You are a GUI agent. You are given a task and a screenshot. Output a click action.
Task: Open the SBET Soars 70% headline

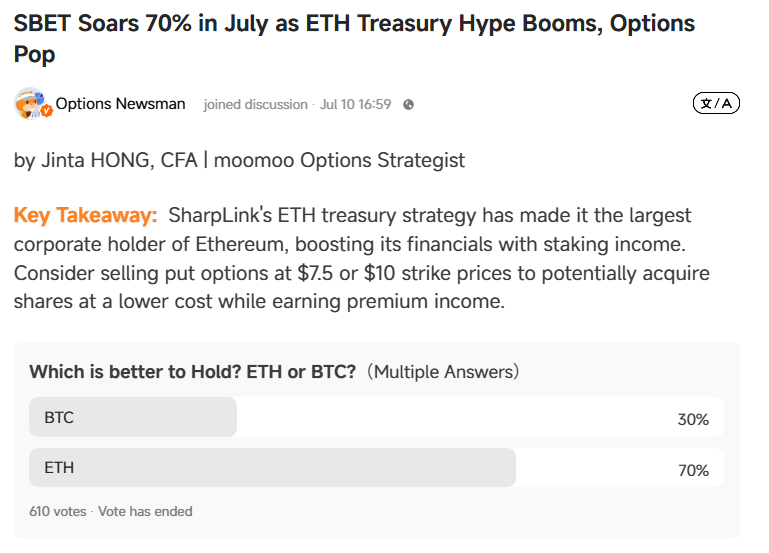click(354, 38)
